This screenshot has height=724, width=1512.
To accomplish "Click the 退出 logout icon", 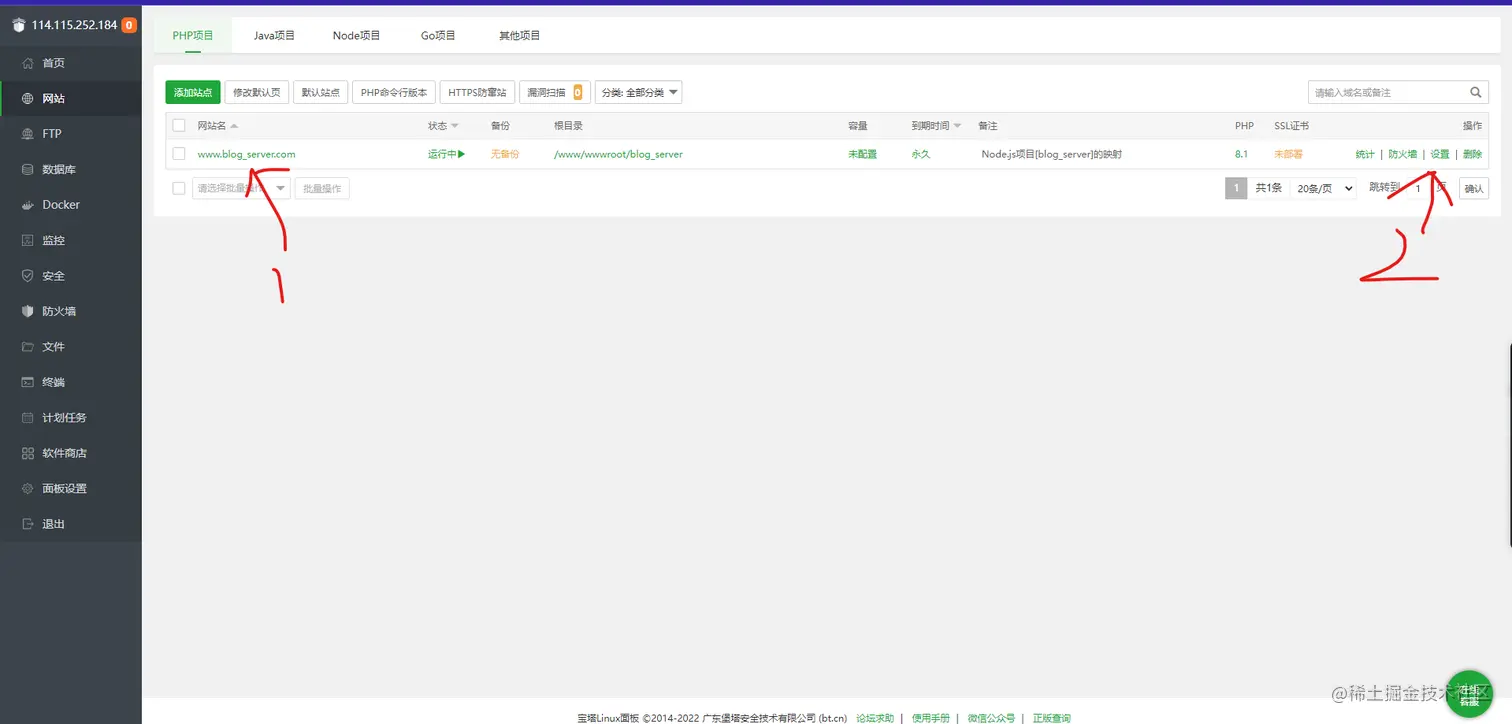I will (28, 524).
